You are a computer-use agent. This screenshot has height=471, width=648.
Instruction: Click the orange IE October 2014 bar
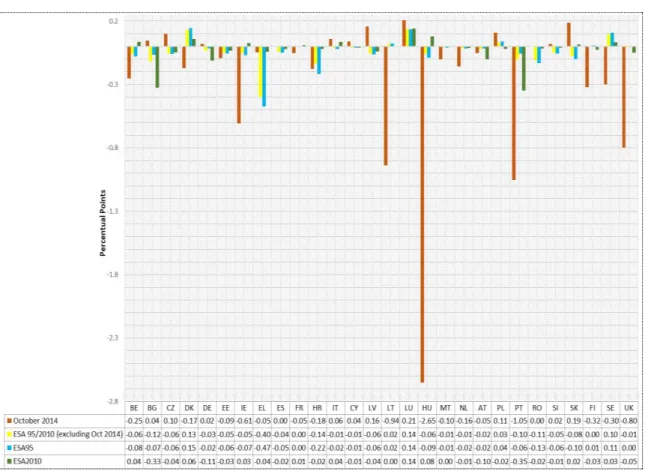(x=239, y=85)
